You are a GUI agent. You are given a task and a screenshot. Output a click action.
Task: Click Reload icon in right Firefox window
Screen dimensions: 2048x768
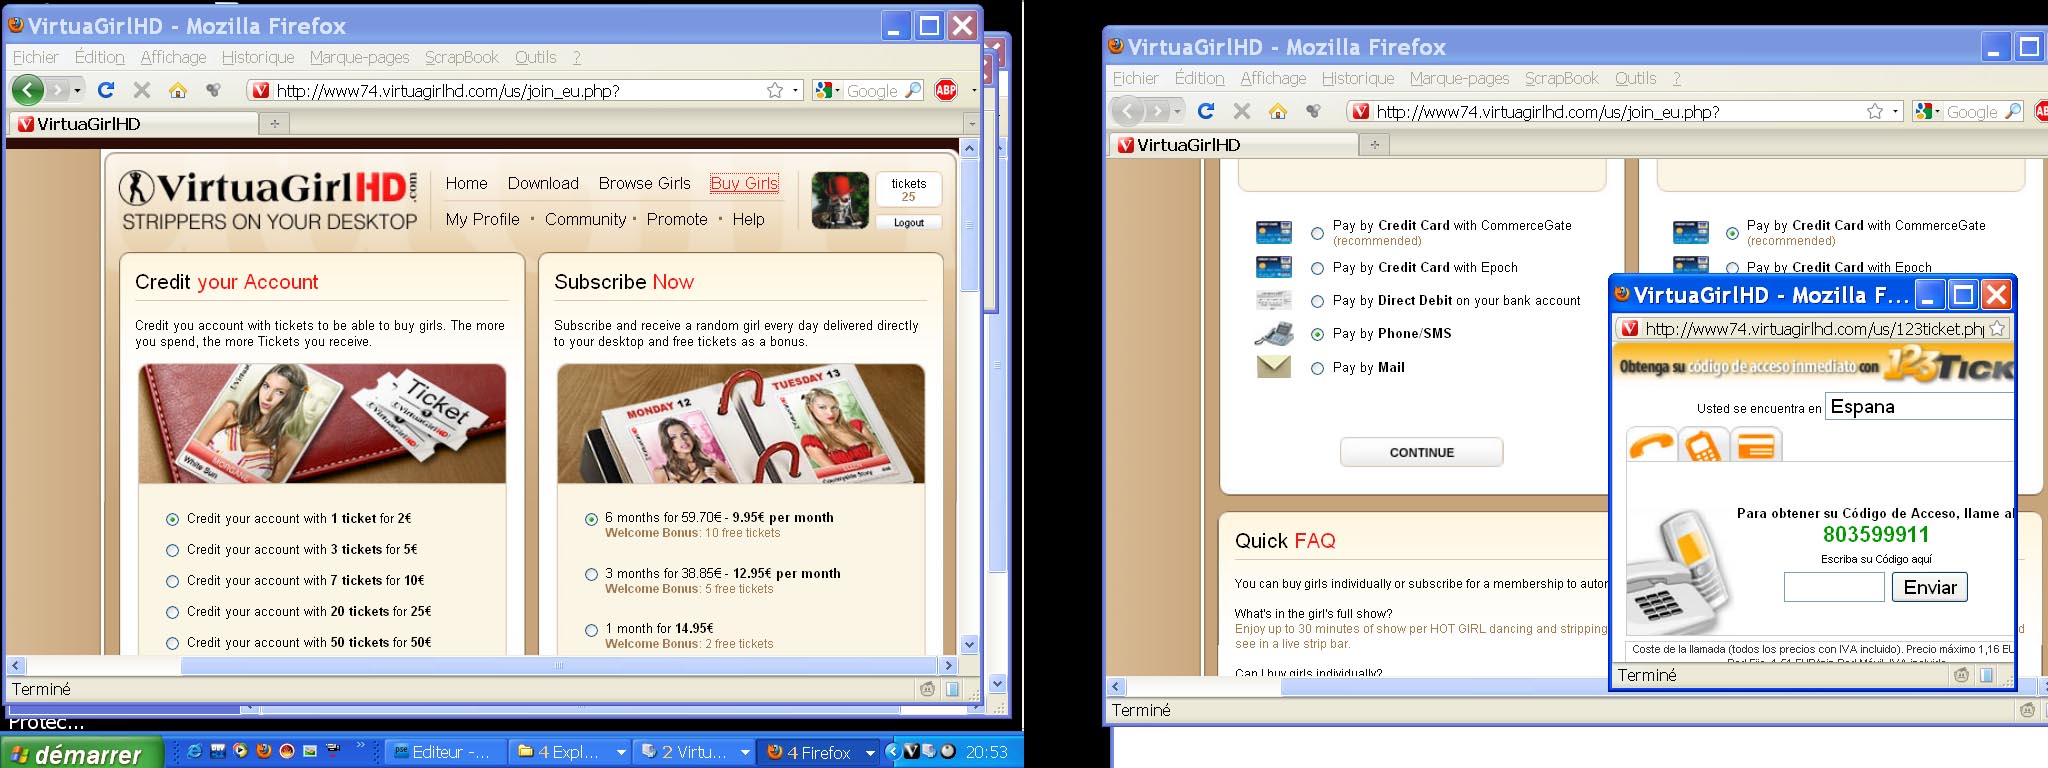point(1206,111)
